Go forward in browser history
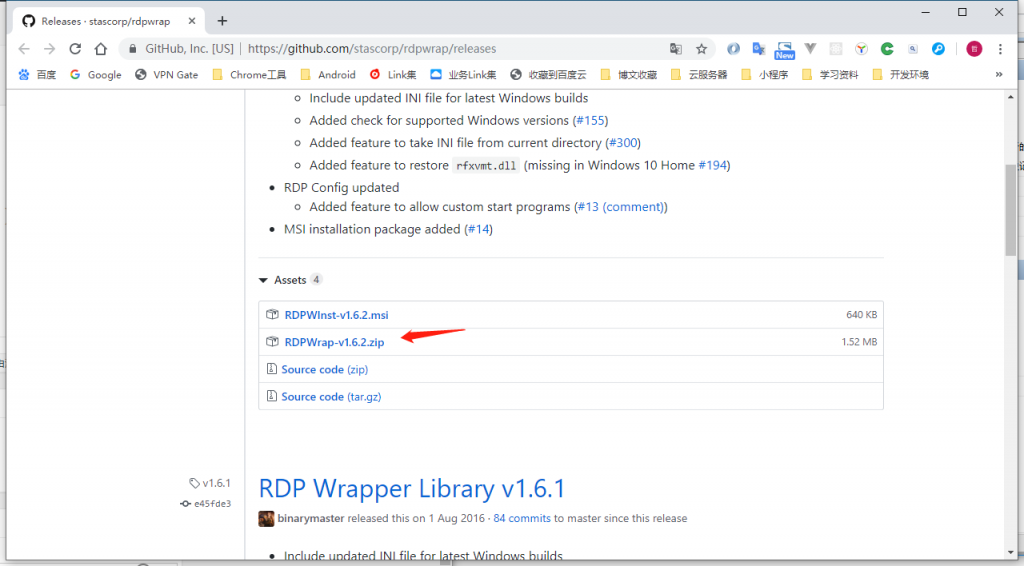1024x566 pixels. tap(50, 49)
